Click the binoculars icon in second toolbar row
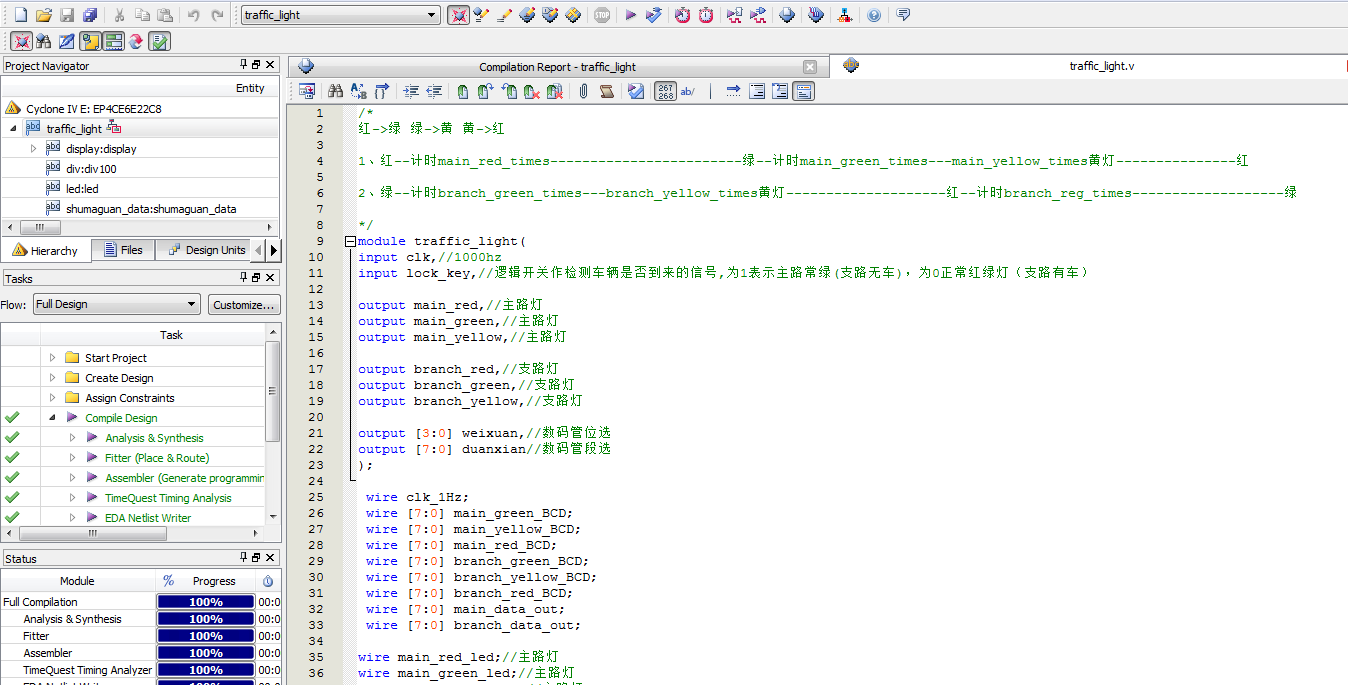The height and width of the screenshot is (685, 1348). click(43, 41)
